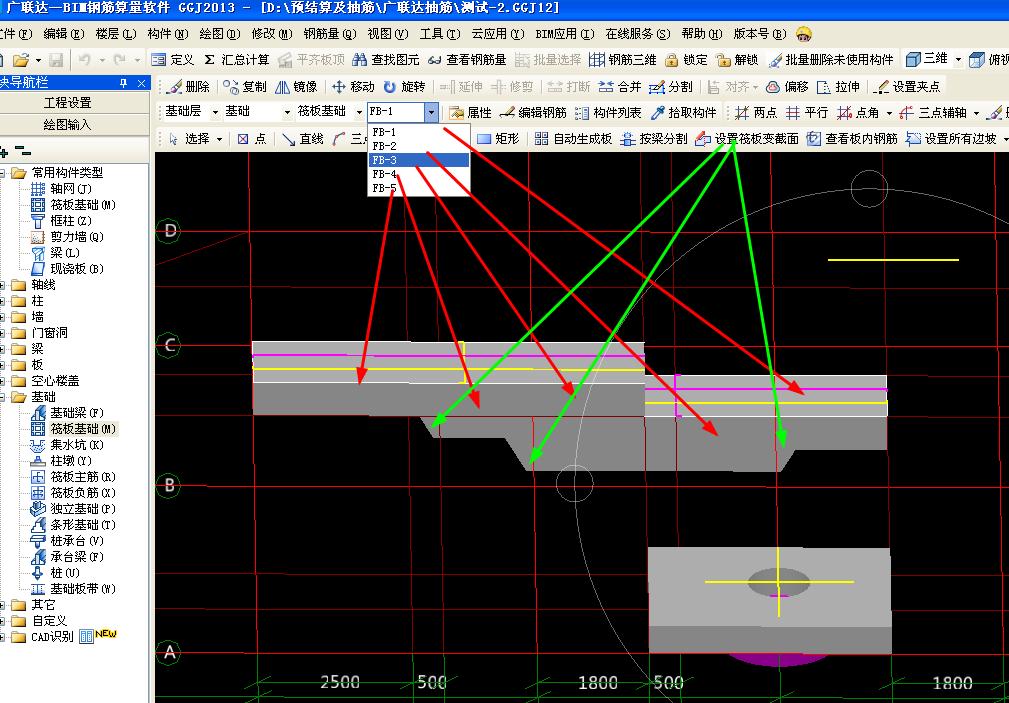
Task: Choose FB-2 in the dropdown list
Action: tap(419, 146)
